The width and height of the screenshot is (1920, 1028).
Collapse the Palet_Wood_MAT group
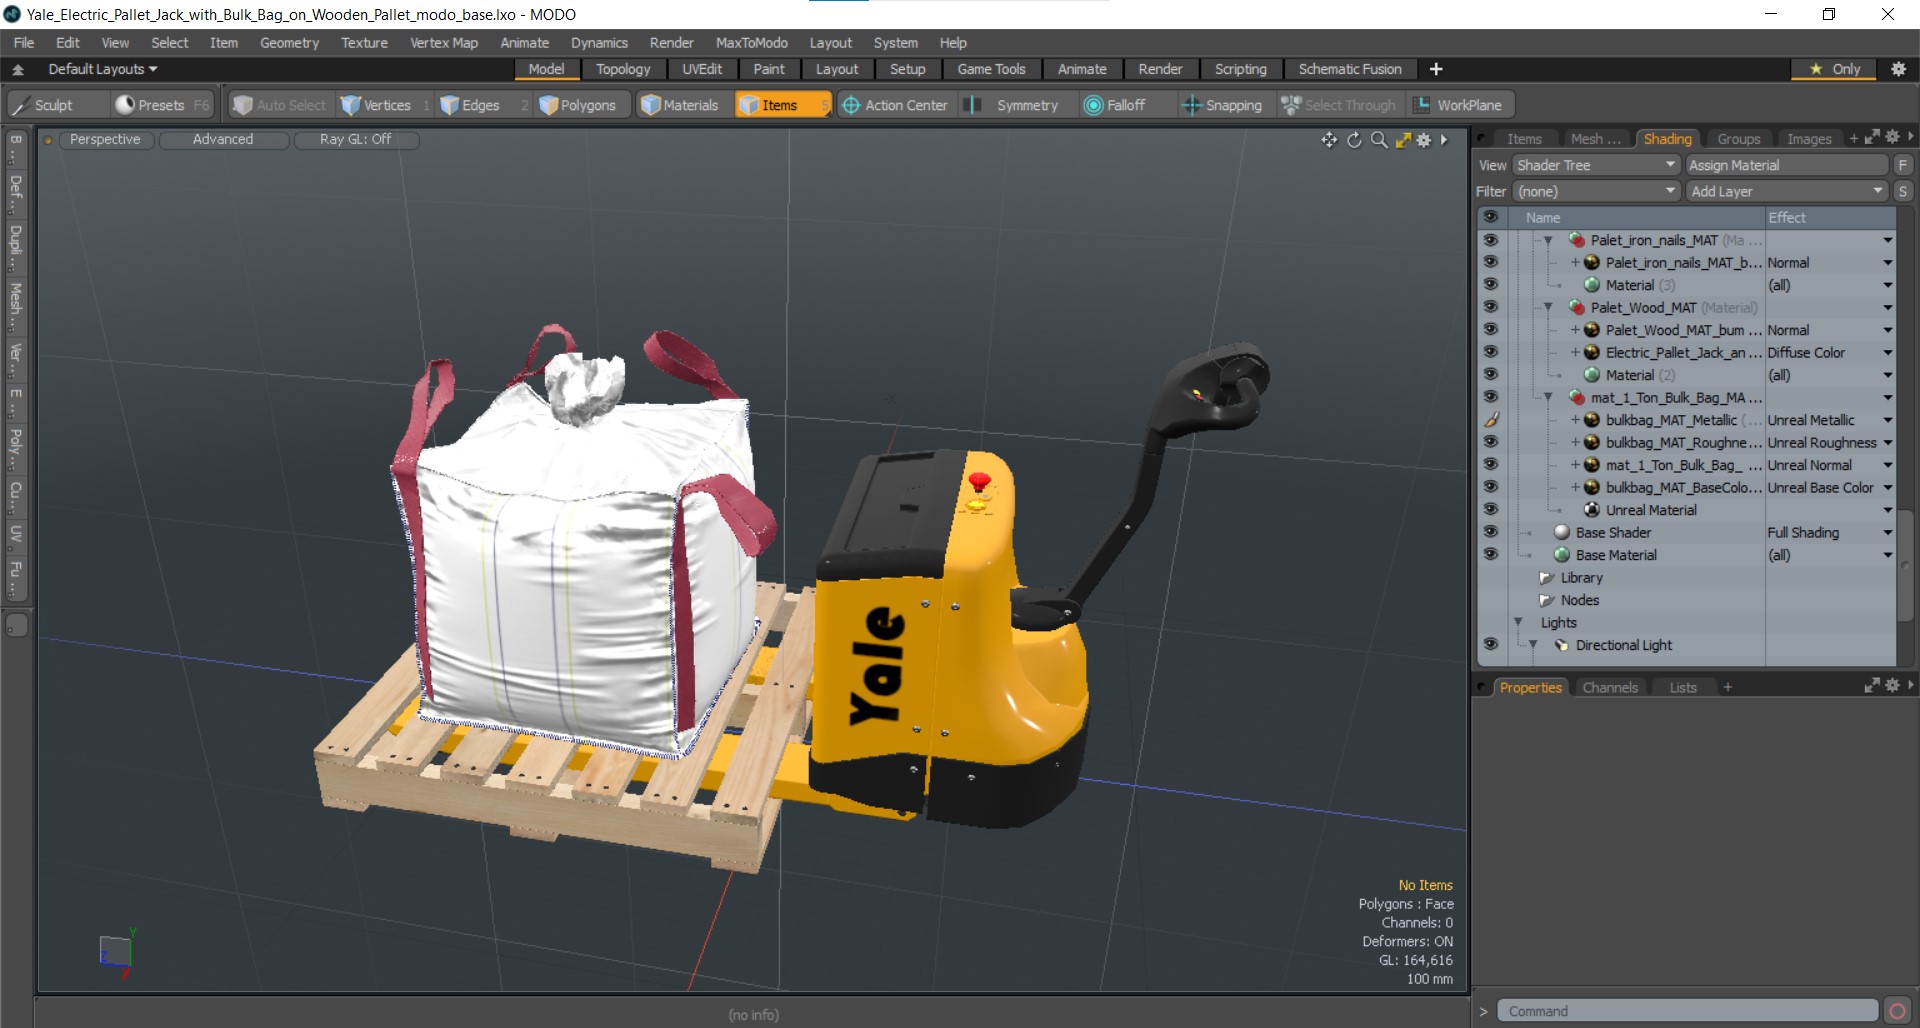pos(1548,307)
